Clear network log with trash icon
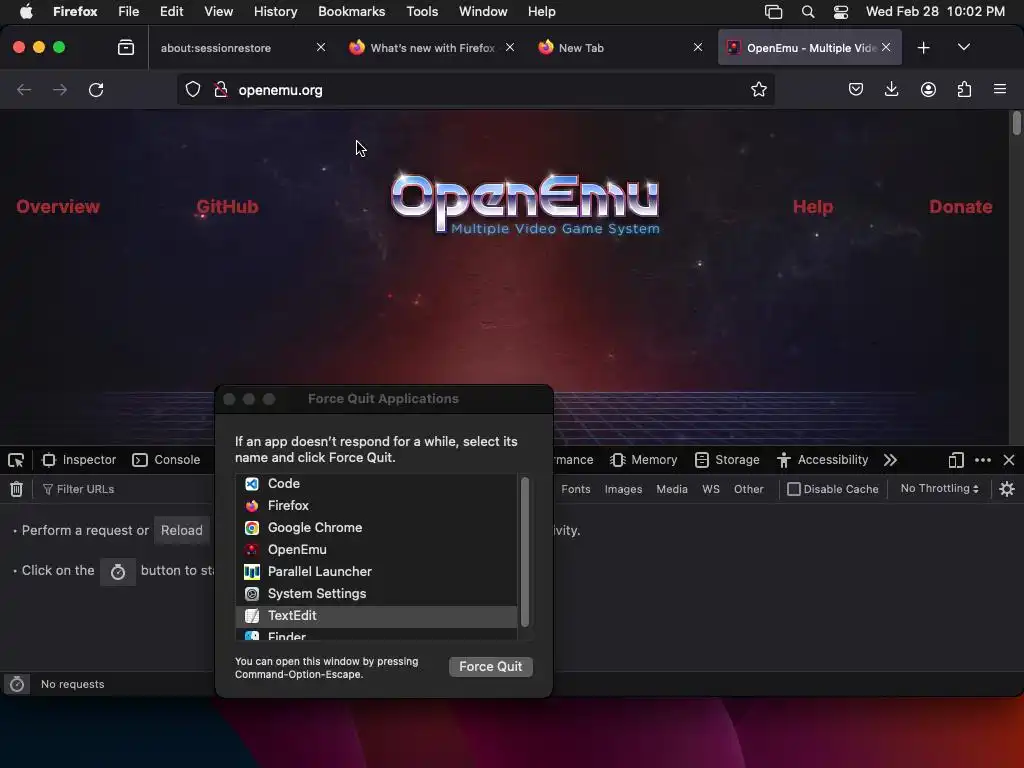The height and width of the screenshot is (768, 1024). click(16, 488)
